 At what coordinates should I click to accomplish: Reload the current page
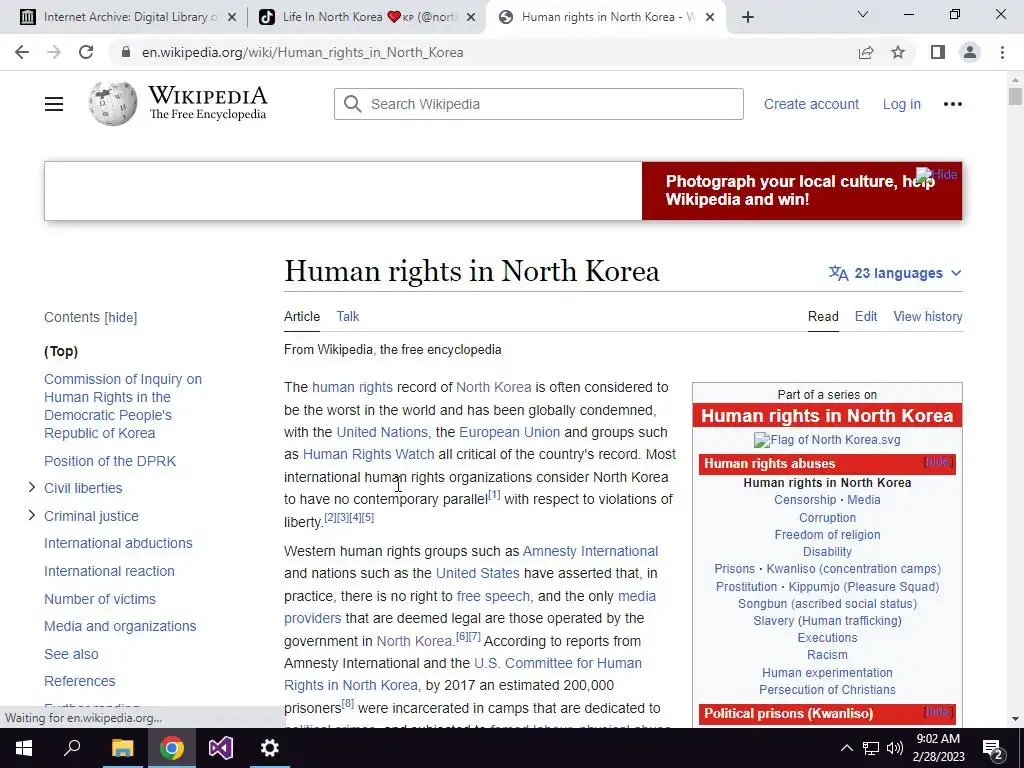[x=86, y=52]
